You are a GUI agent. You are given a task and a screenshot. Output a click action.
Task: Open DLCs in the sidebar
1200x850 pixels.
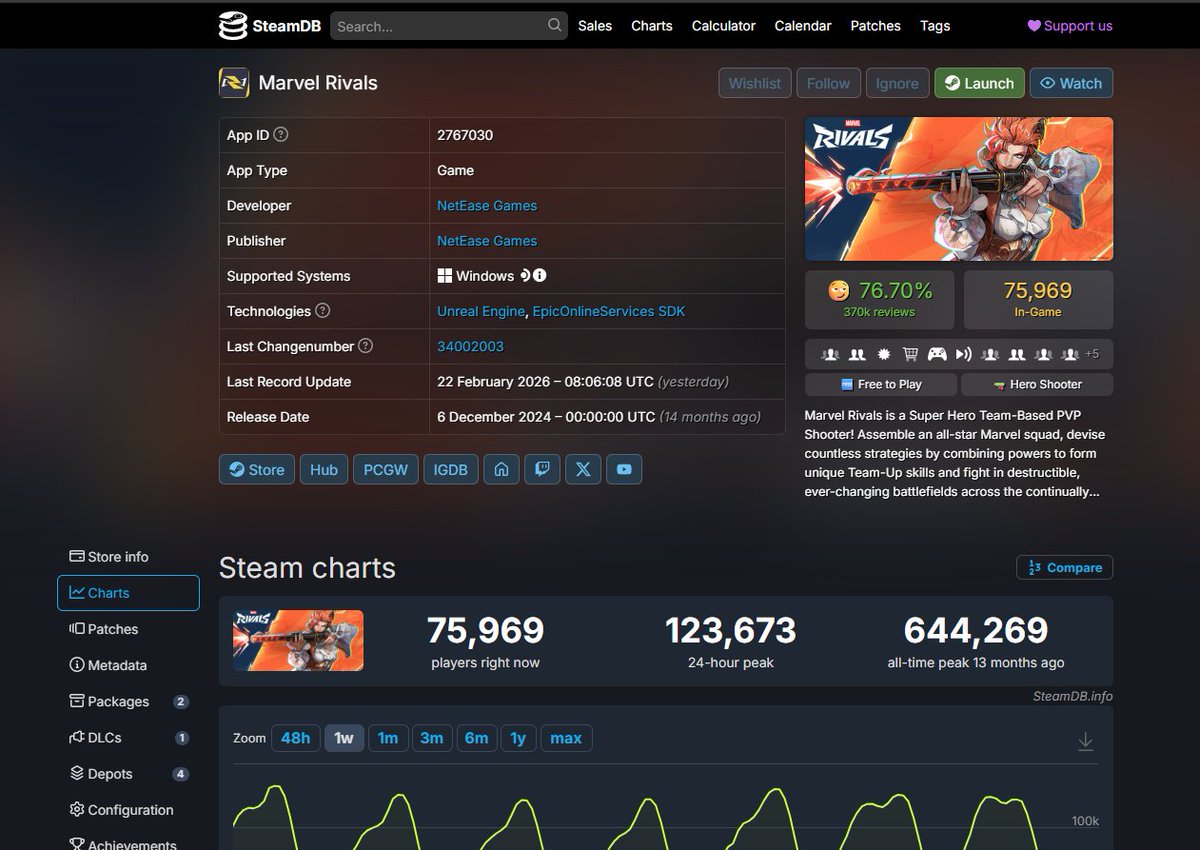pyautogui.click(x=128, y=737)
